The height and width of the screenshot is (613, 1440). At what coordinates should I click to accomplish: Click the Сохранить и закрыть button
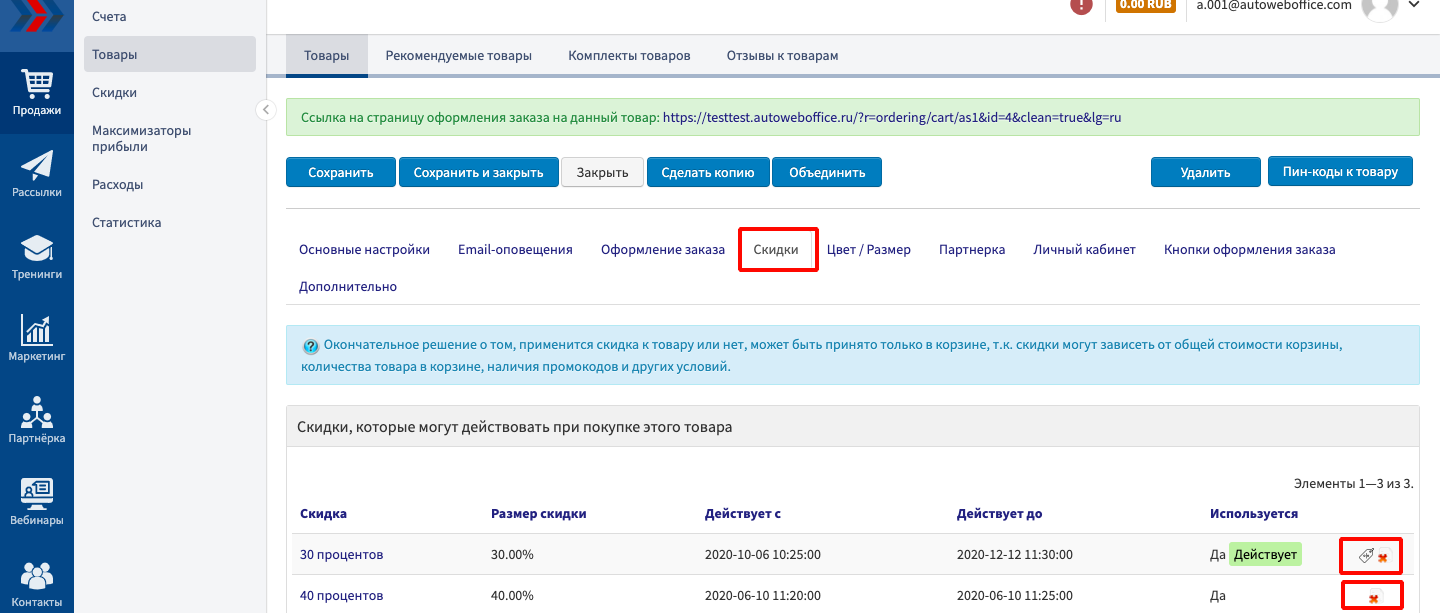tap(478, 172)
